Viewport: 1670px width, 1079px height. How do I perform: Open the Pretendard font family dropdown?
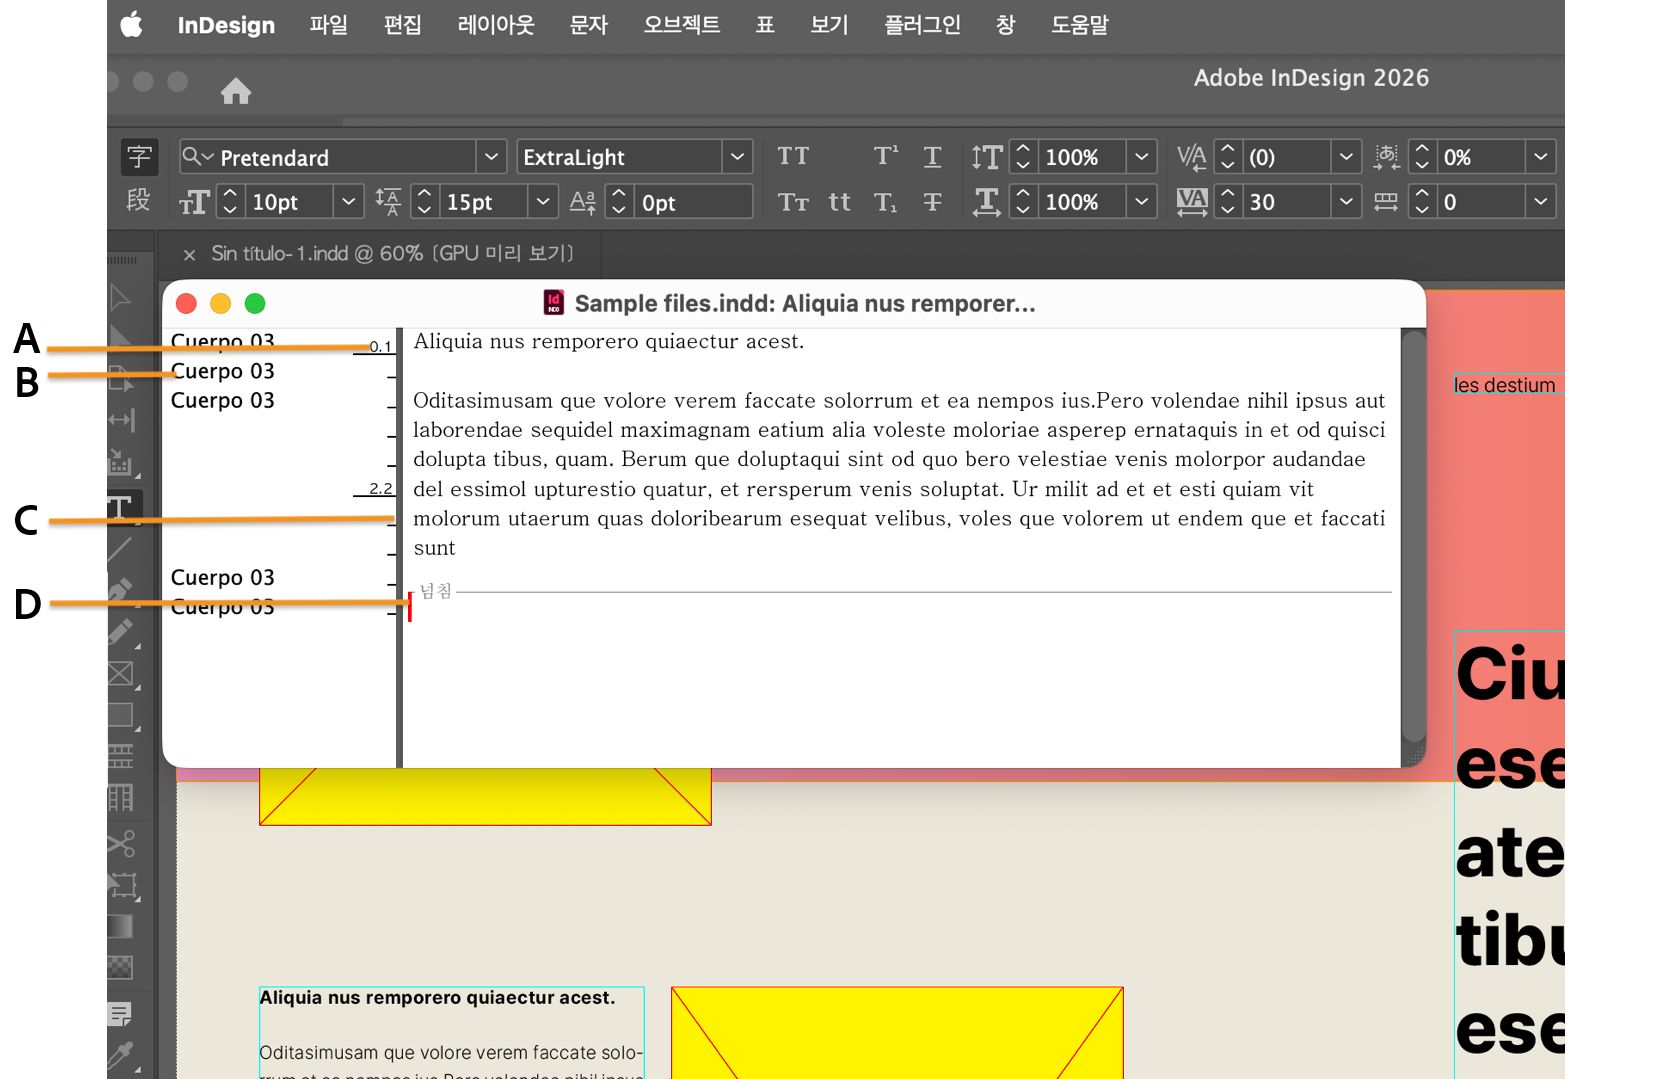coord(490,157)
